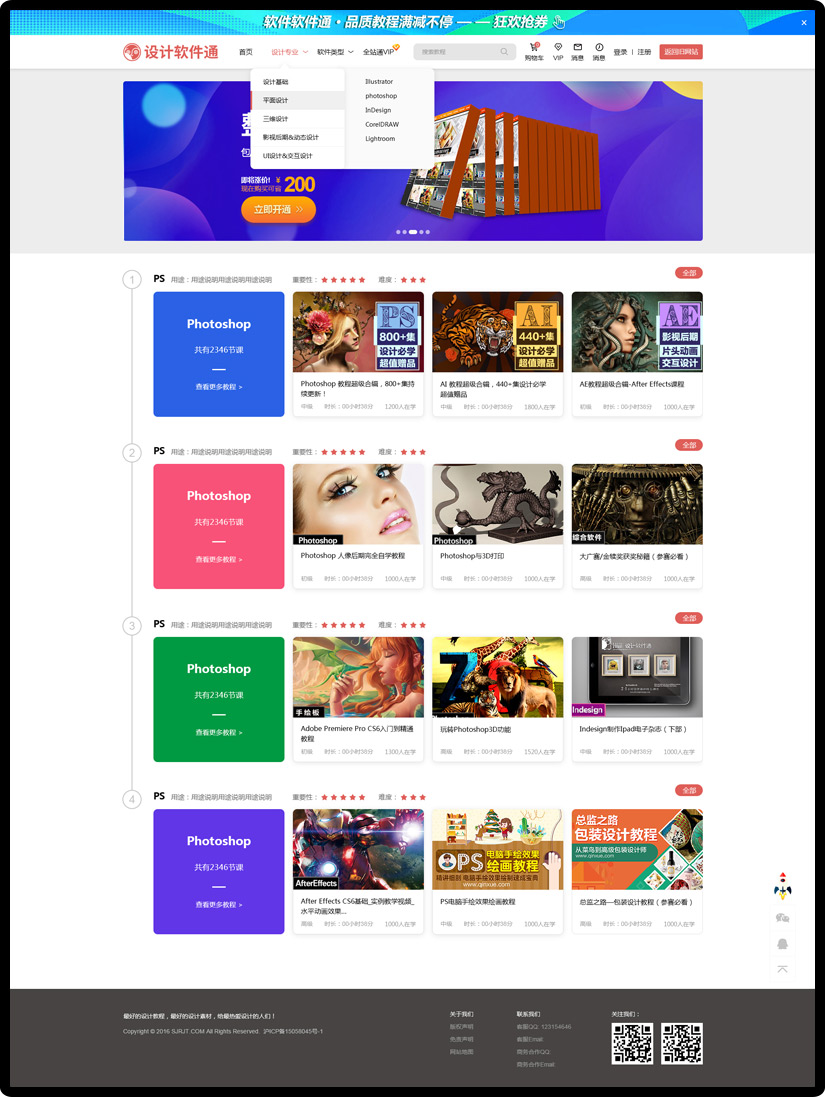825x1097 pixels.
Task: Click the VIP diamond icon in header
Action: tap(558, 48)
